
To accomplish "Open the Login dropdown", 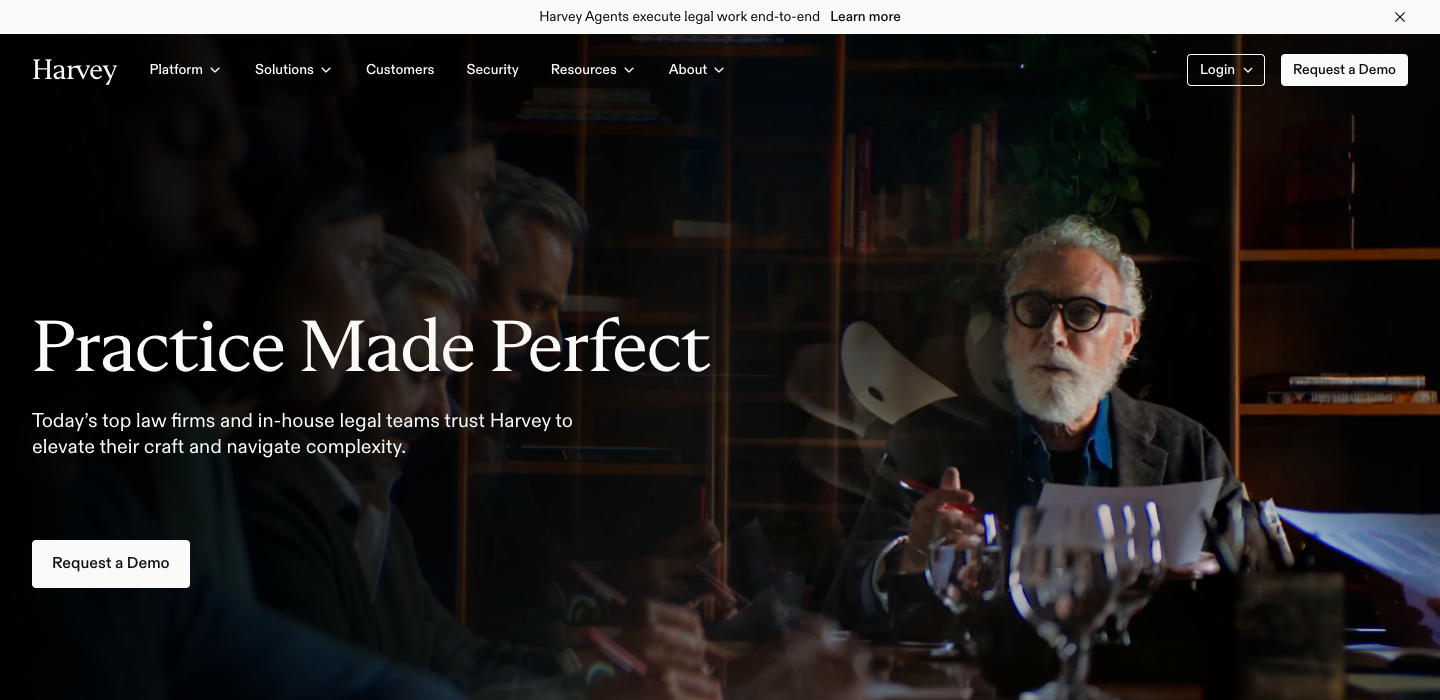I will (x=1226, y=70).
